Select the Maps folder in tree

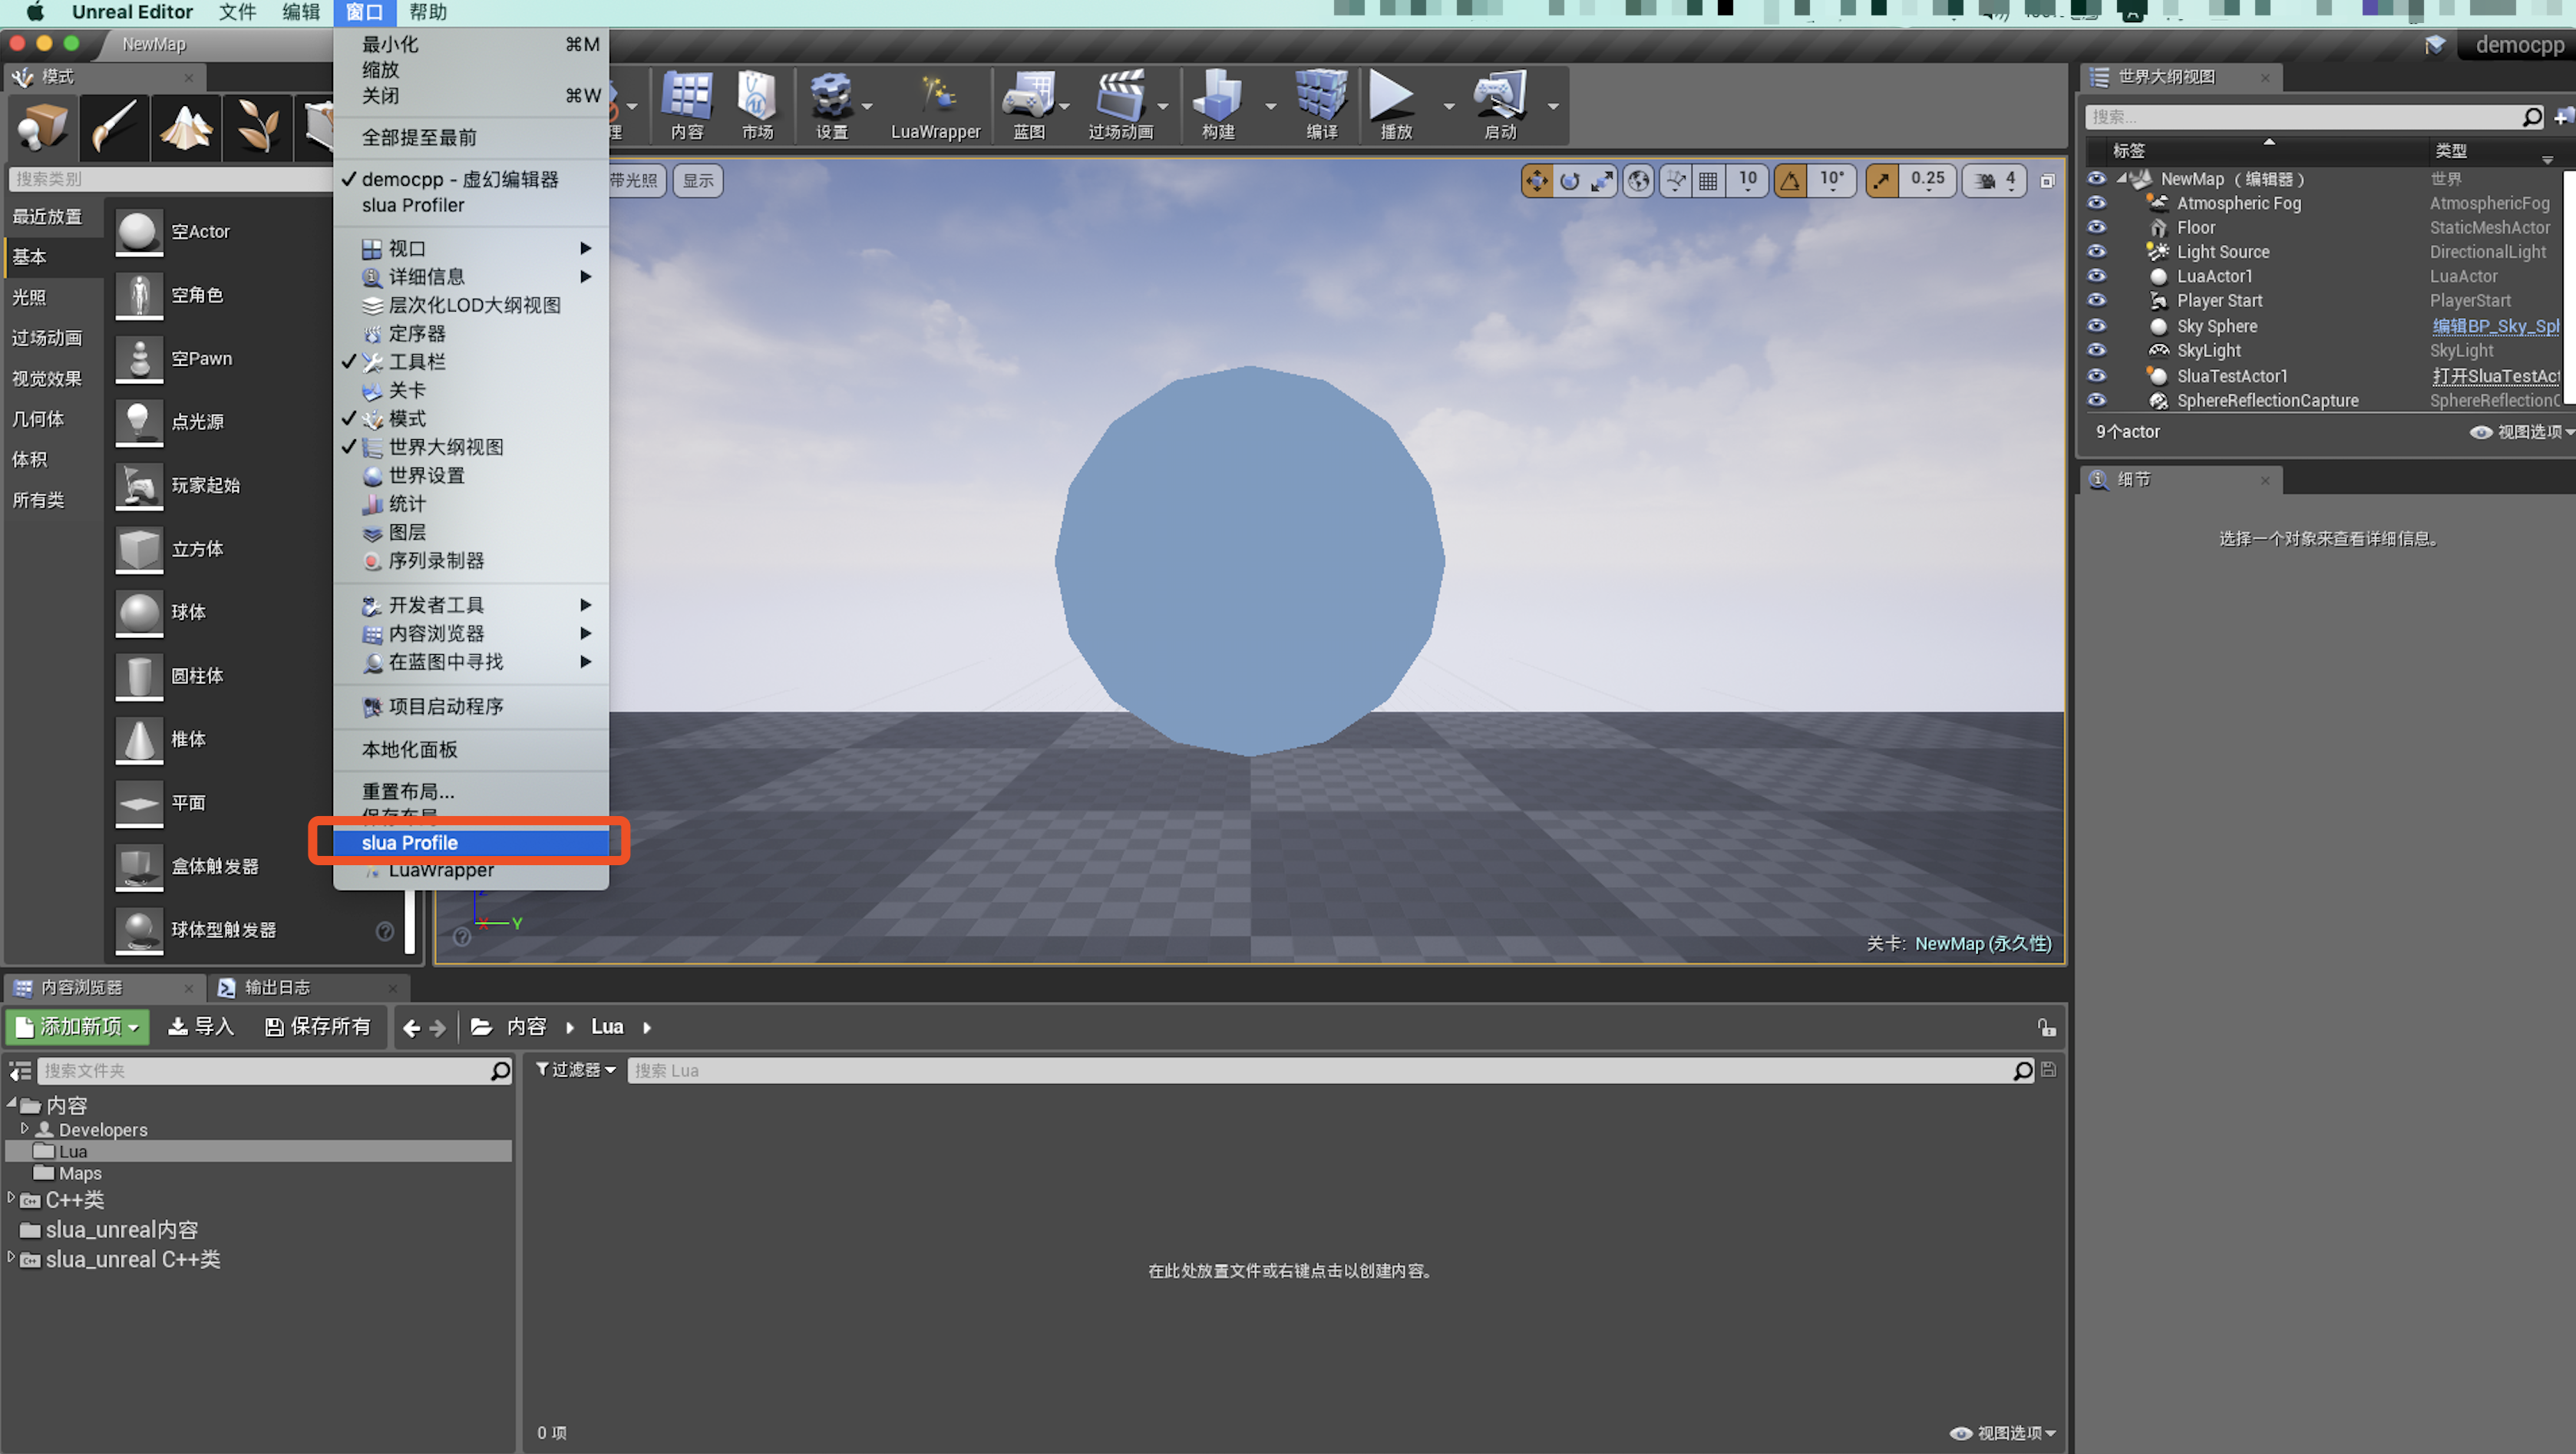(x=80, y=1173)
